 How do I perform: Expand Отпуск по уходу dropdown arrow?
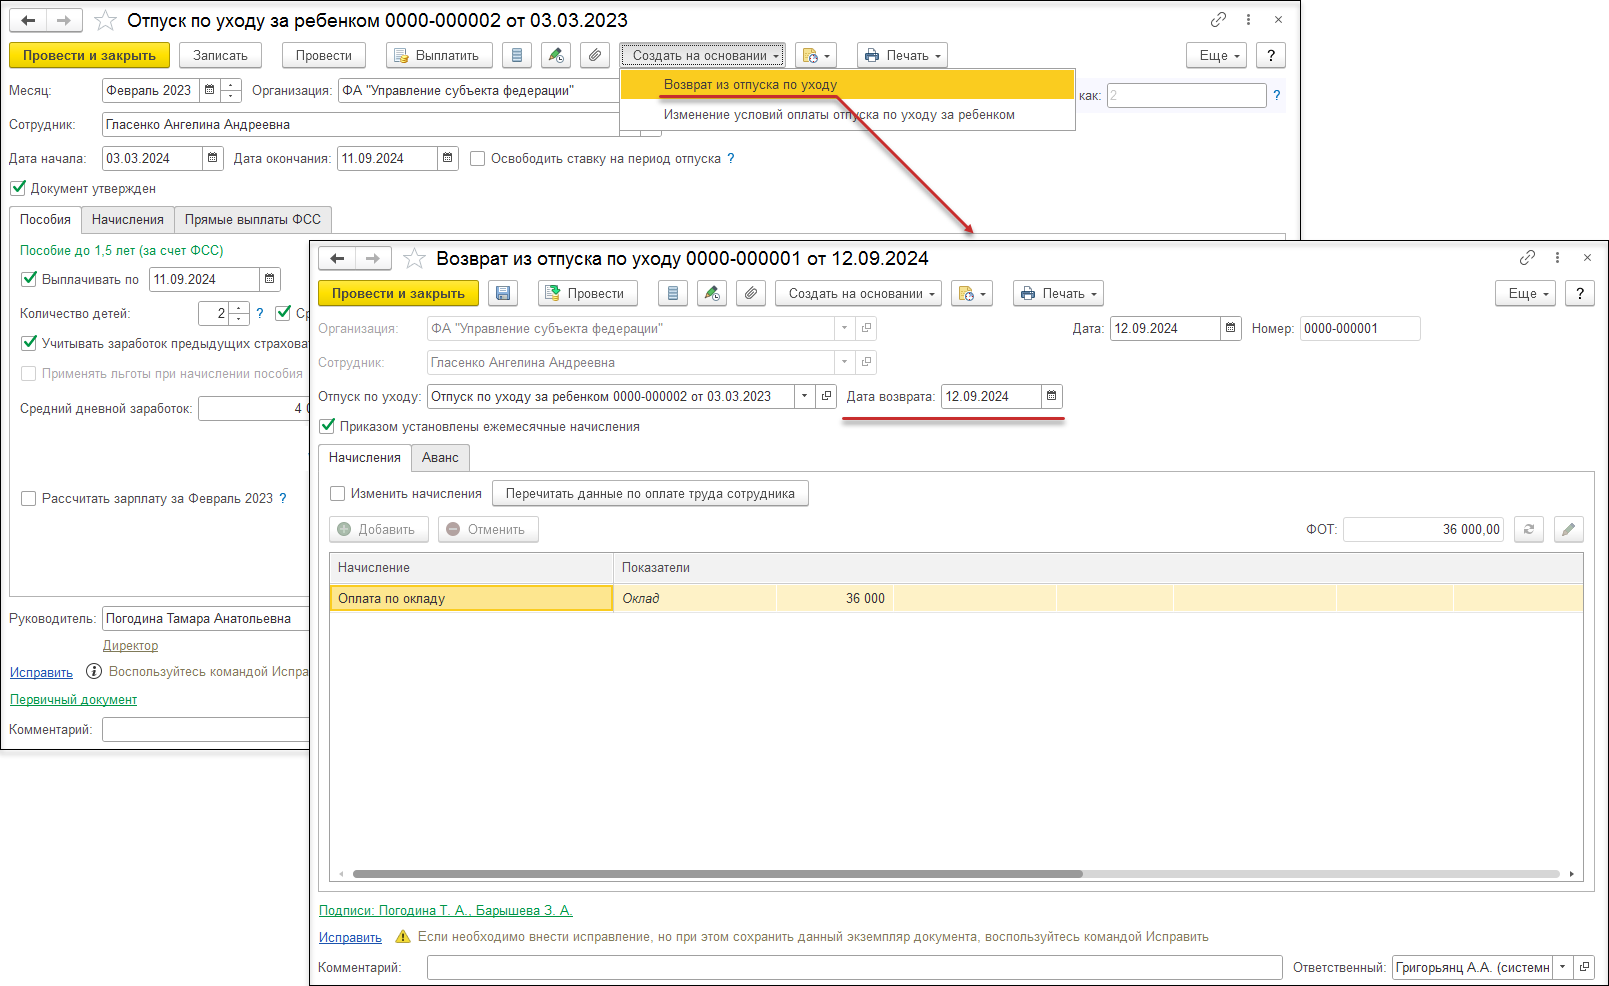pos(804,396)
